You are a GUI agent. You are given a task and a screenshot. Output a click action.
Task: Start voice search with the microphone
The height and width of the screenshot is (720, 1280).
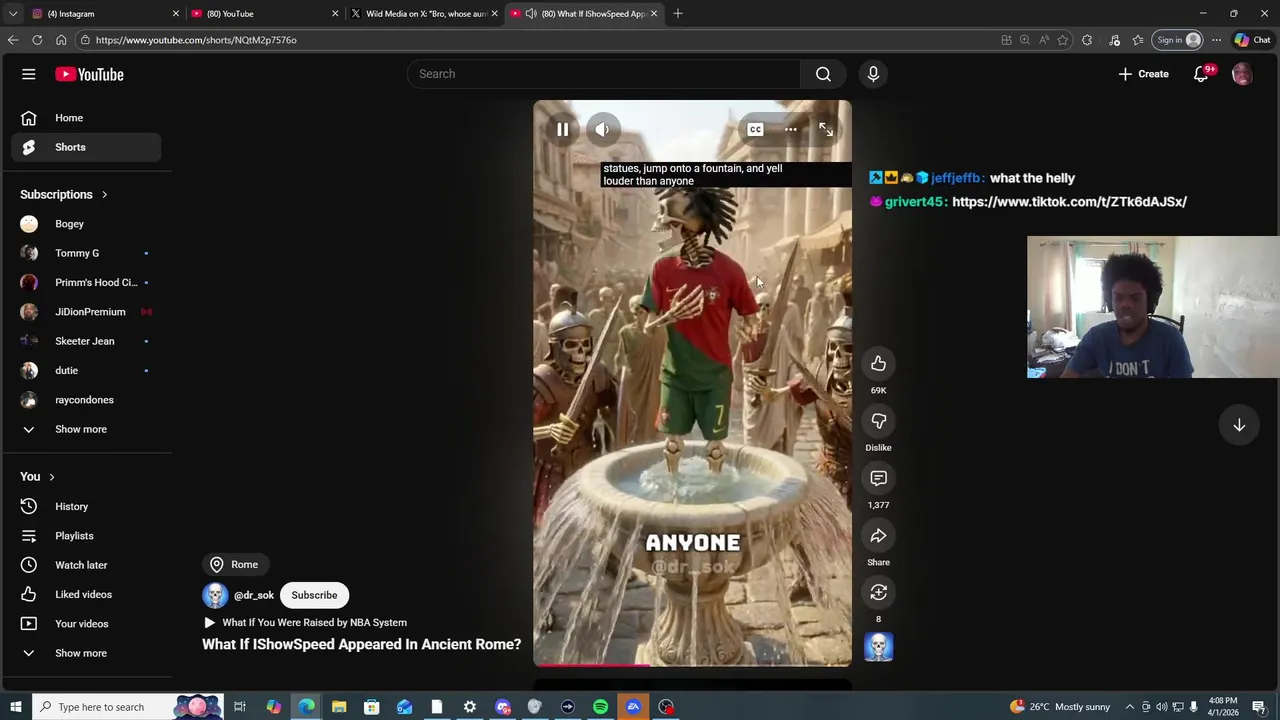873,74
